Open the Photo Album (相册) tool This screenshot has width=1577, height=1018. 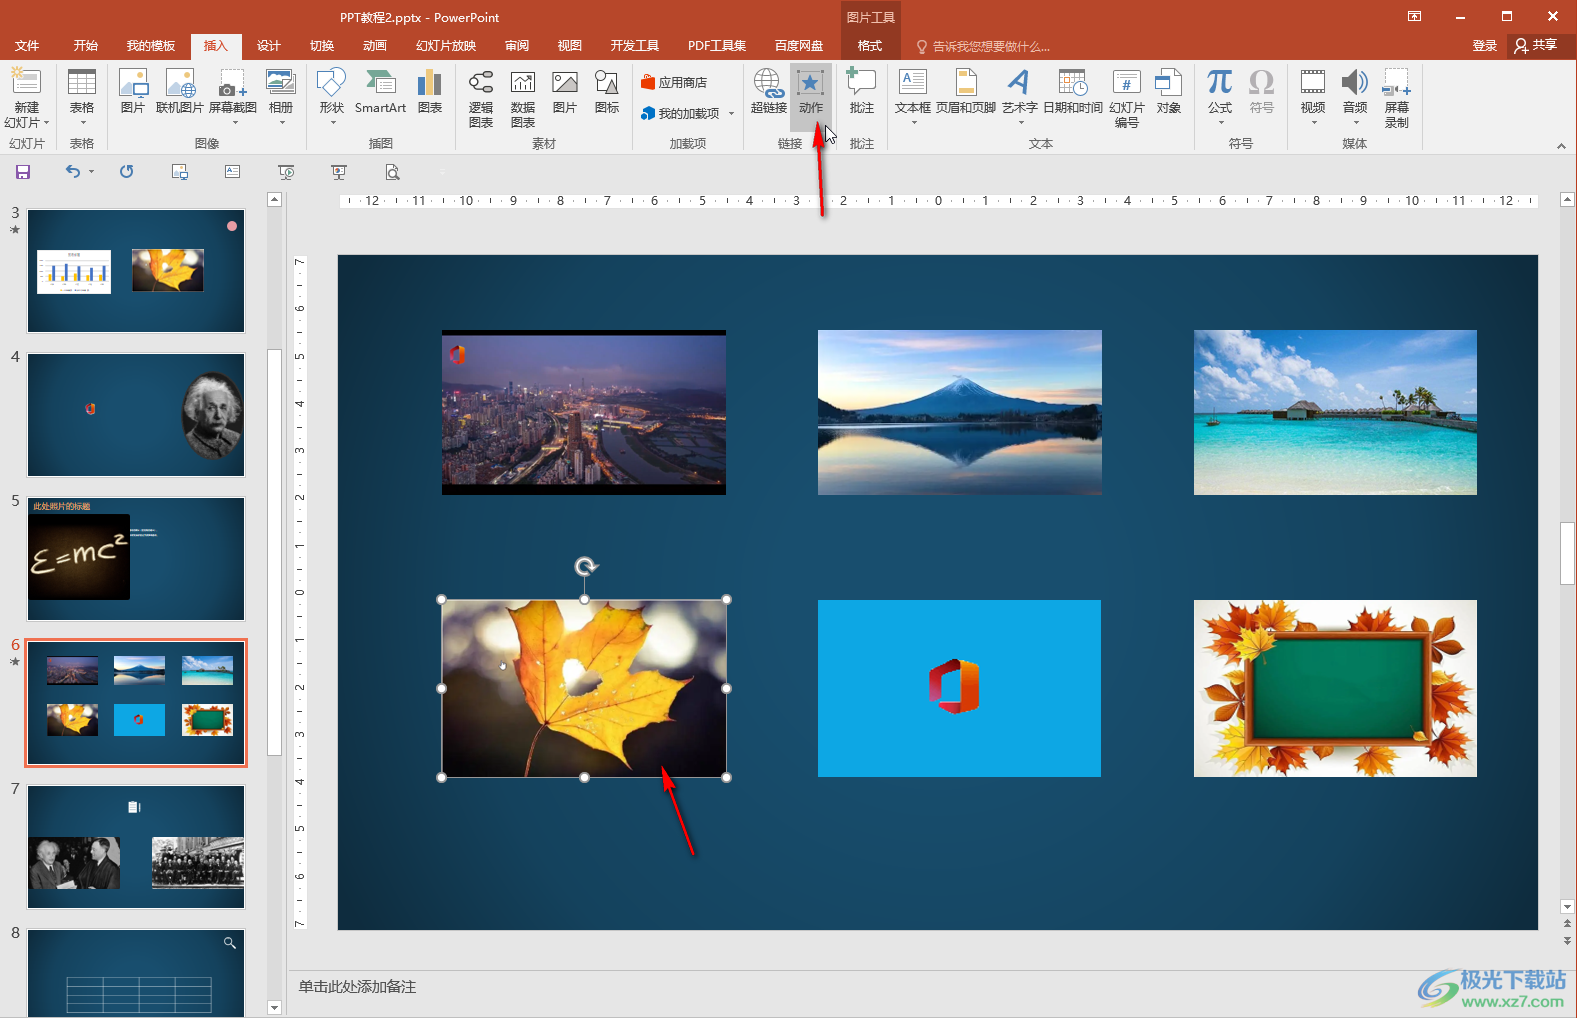point(281,97)
